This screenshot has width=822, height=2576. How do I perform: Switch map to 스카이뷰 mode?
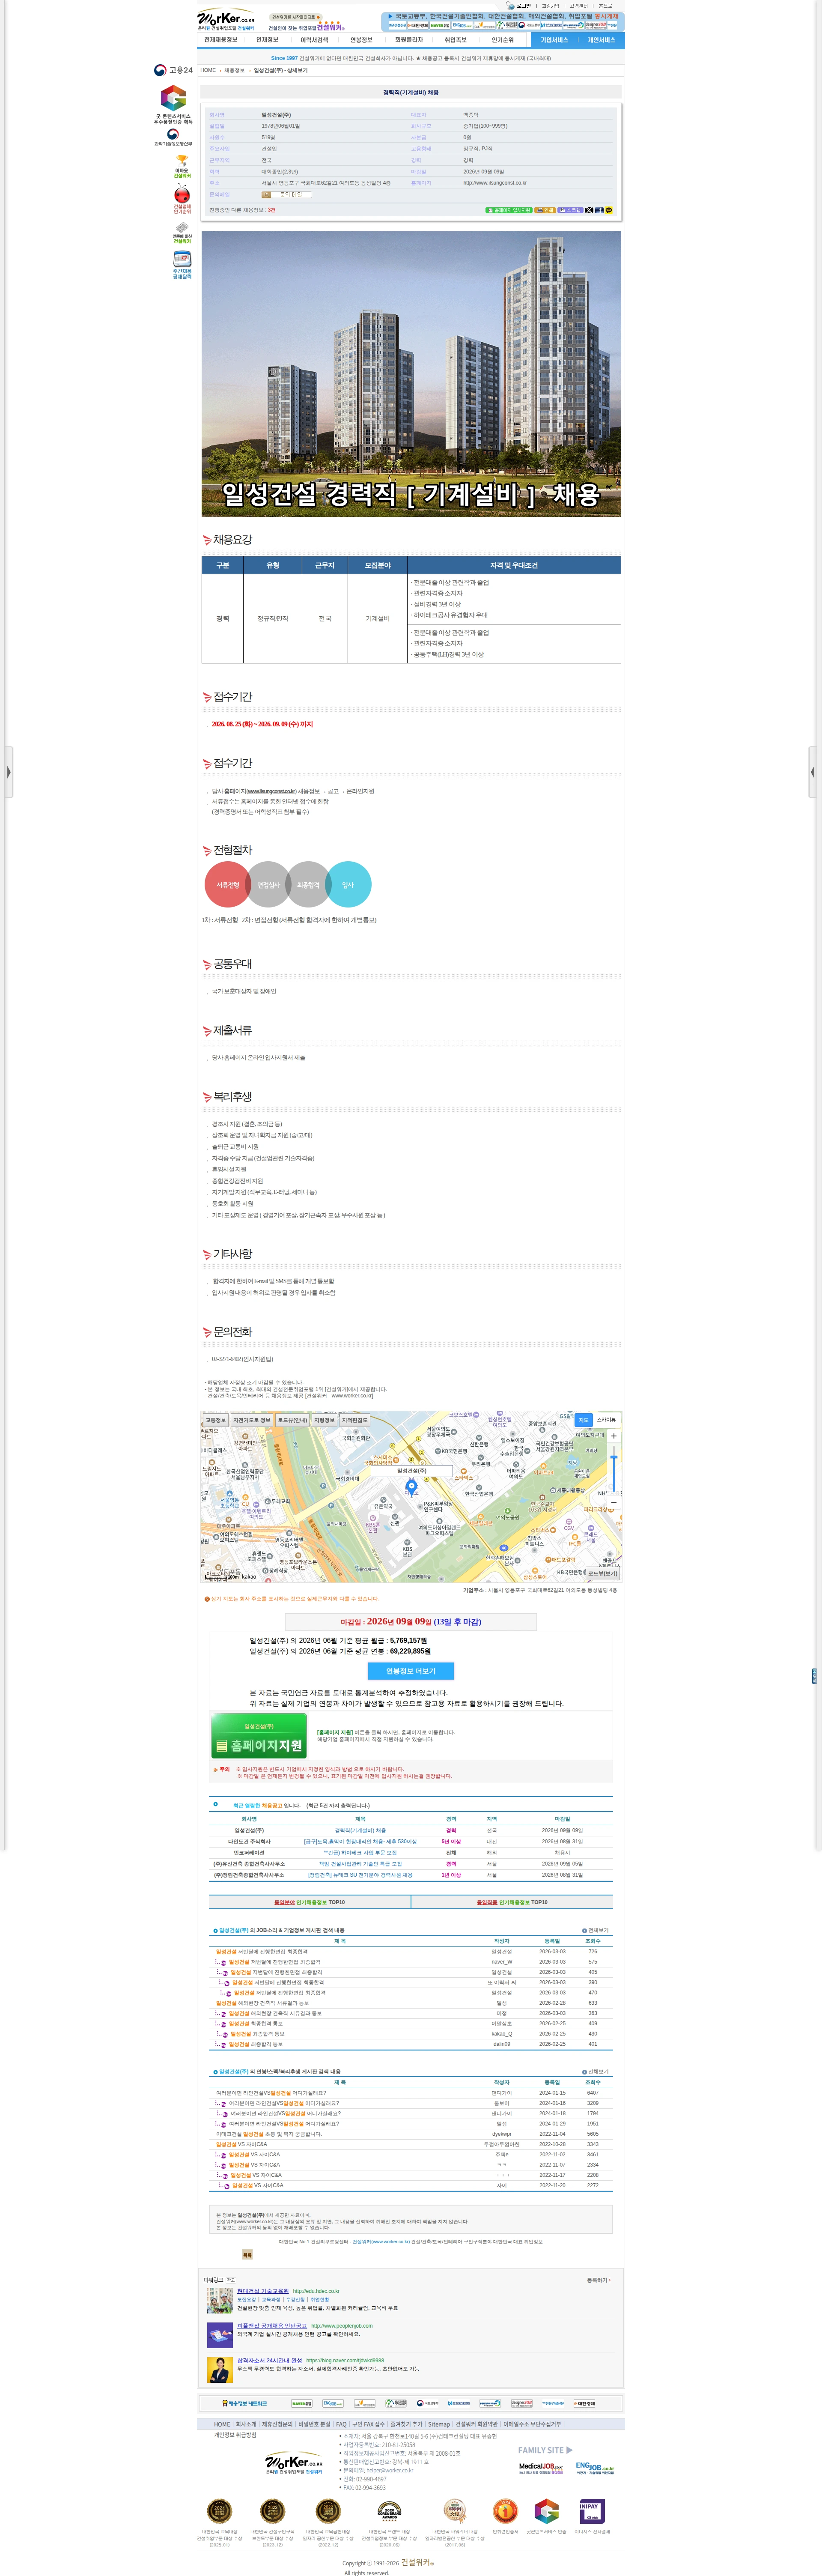[607, 1420]
